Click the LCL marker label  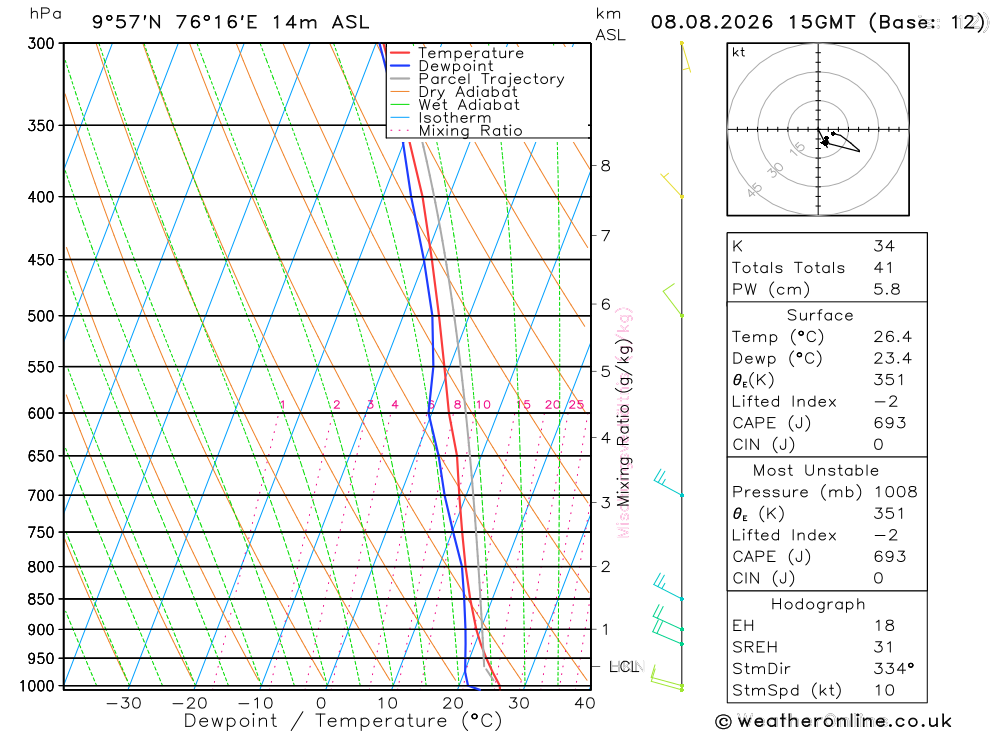click(624, 667)
